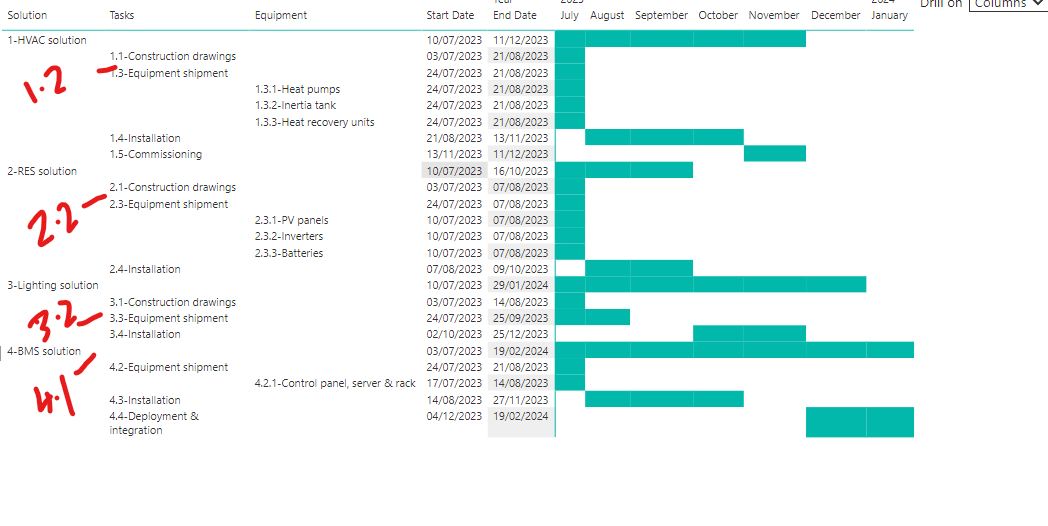1048x526 pixels.
Task: Select the 2.3.1-PV panels equipment entry
Action: pyautogui.click(x=291, y=220)
